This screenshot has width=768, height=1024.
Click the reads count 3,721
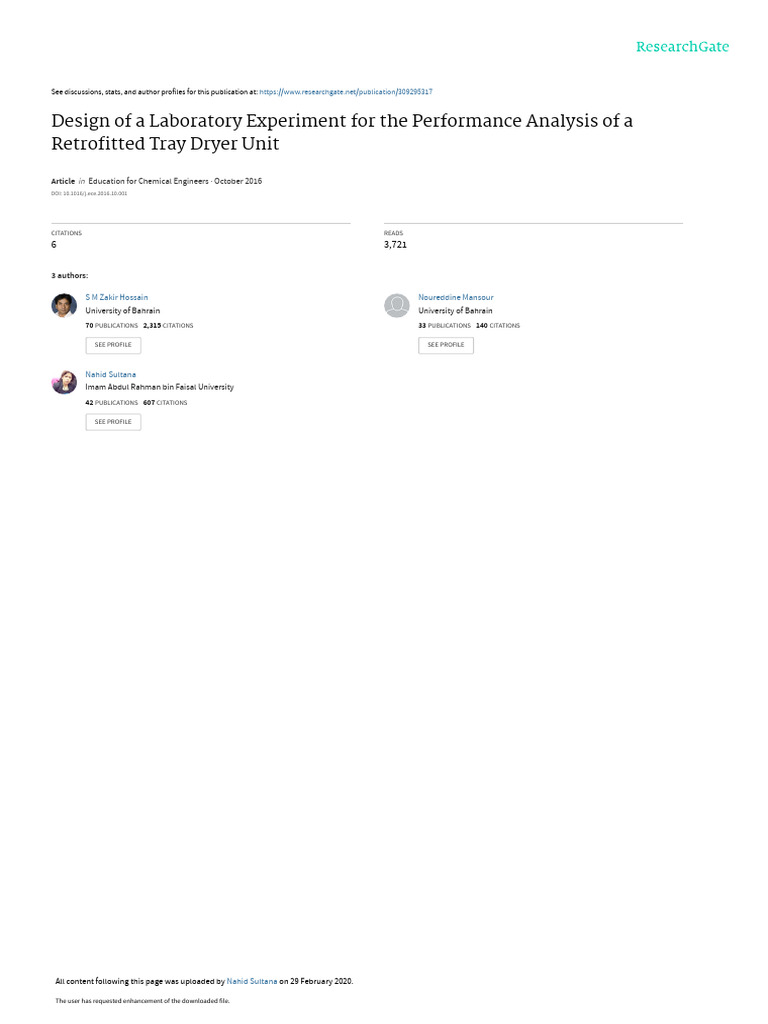(395, 244)
